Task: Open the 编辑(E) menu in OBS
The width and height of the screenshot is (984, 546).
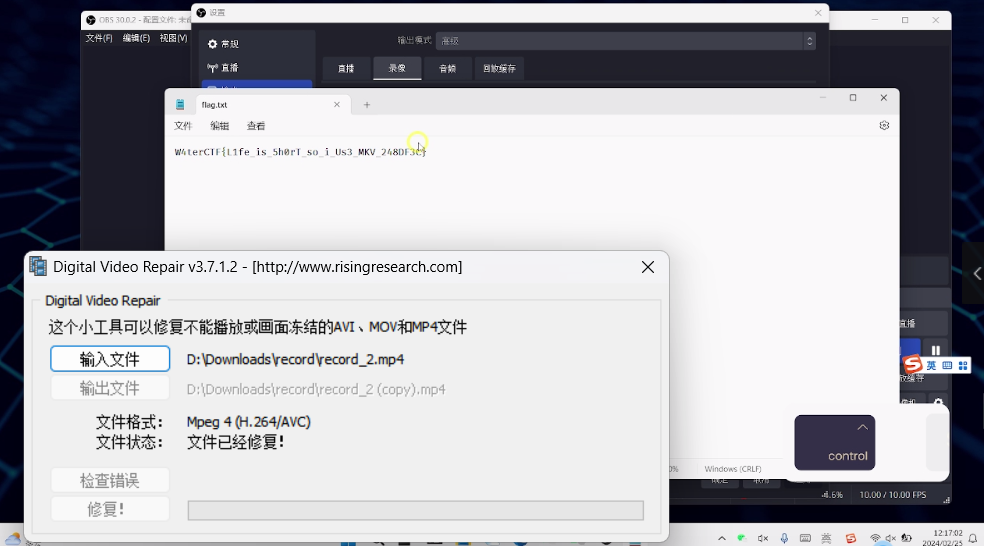Action: [x=136, y=38]
